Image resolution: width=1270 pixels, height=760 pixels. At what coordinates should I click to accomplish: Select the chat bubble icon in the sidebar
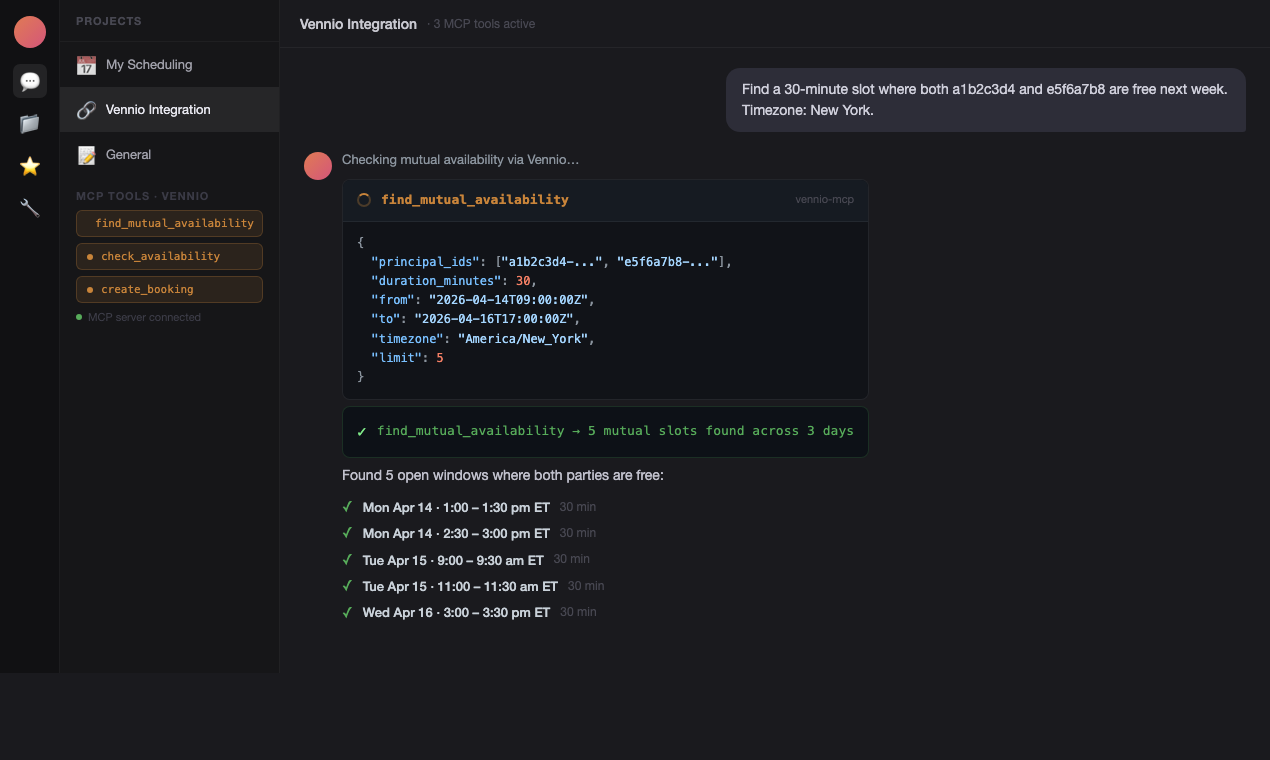(x=30, y=81)
